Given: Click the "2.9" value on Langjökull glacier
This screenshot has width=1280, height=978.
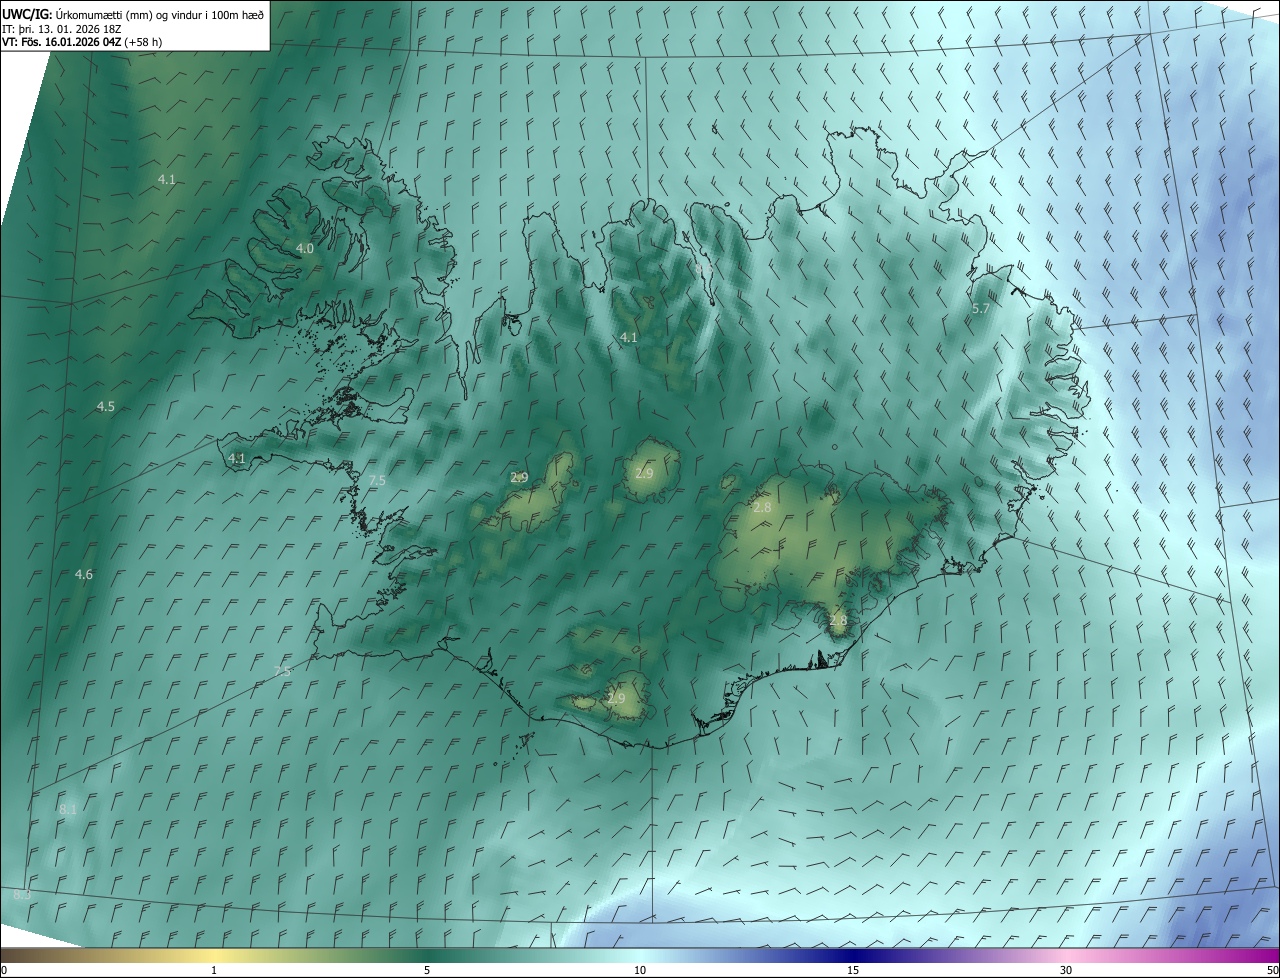Looking at the screenshot, I should tap(519, 477).
